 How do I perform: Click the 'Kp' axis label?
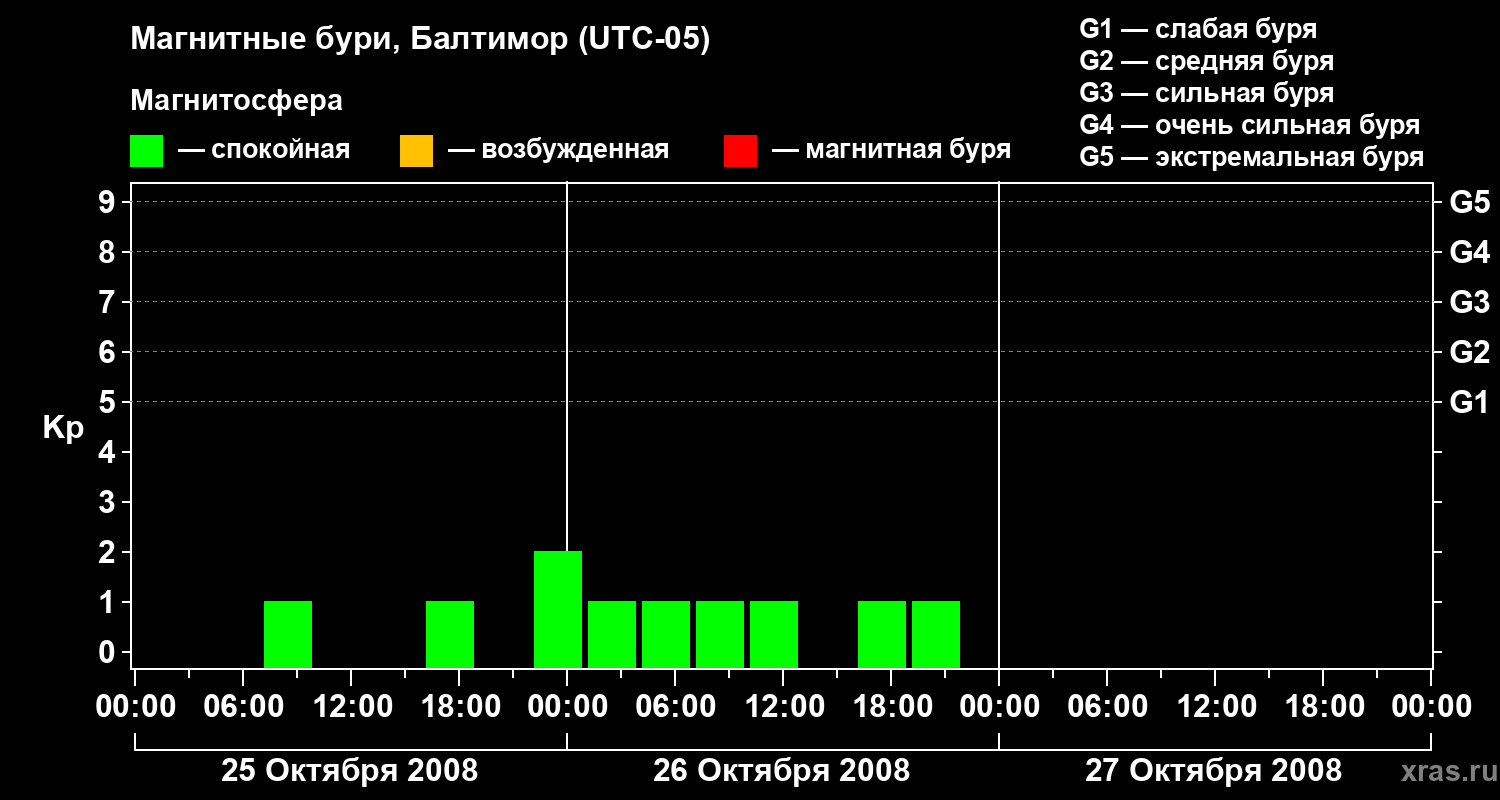point(63,429)
